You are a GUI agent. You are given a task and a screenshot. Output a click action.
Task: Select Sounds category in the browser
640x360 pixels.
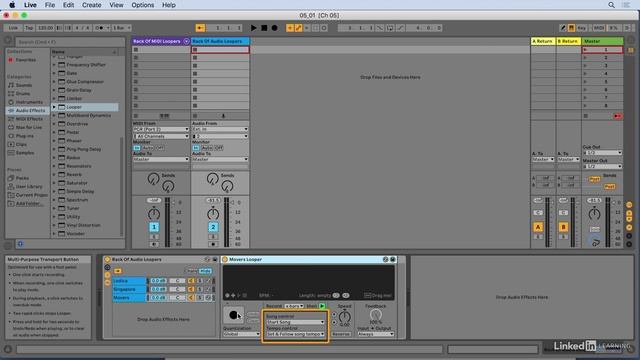point(24,85)
